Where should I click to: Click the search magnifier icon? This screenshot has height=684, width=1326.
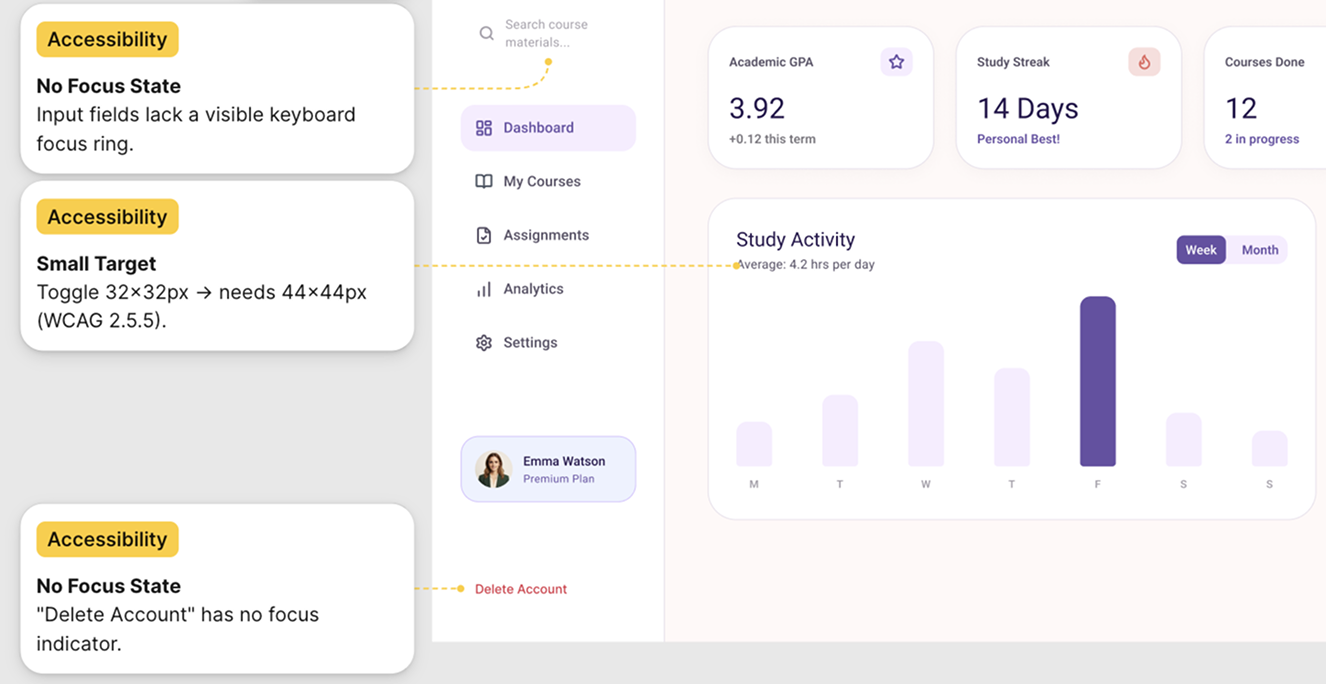(x=486, y=34)
